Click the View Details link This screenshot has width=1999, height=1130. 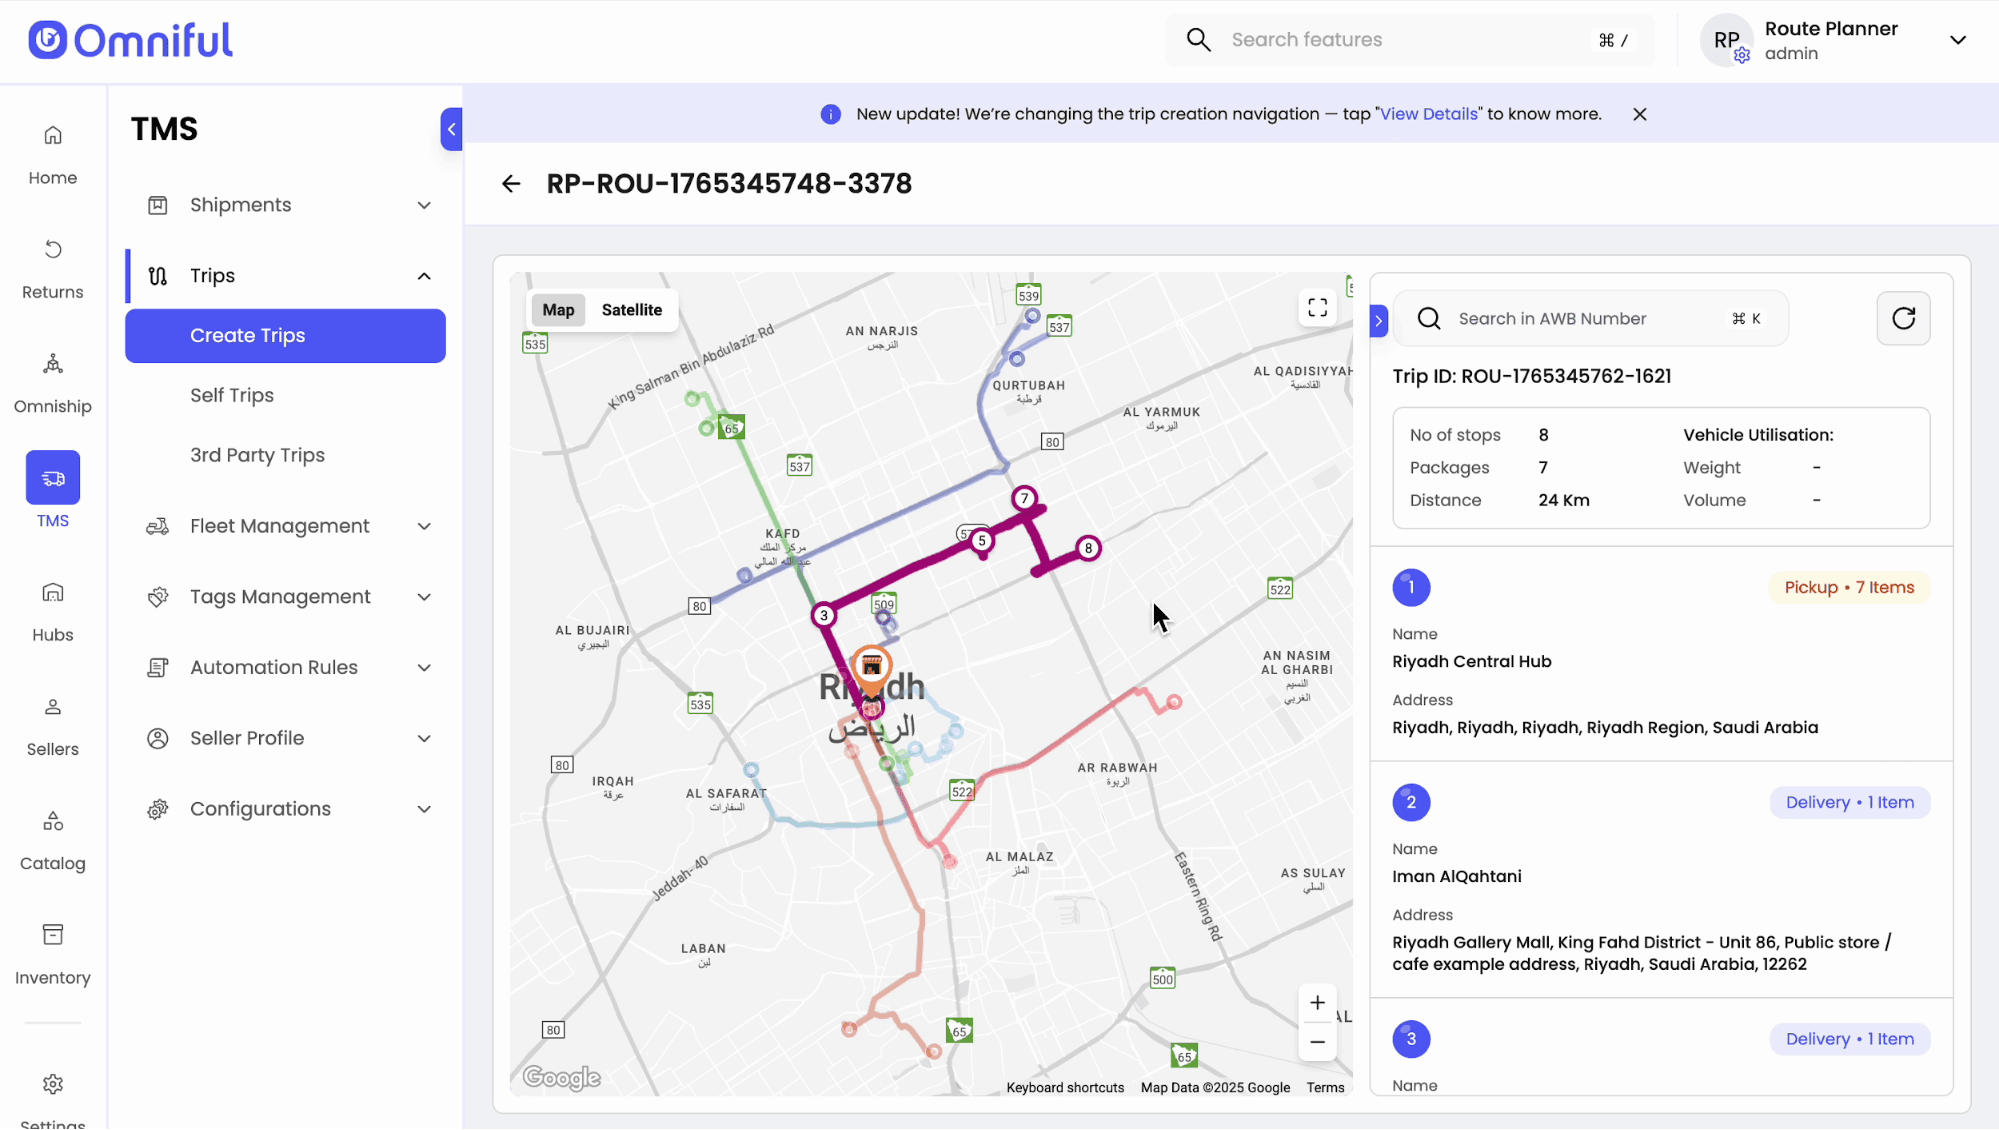coord(1428,114)
